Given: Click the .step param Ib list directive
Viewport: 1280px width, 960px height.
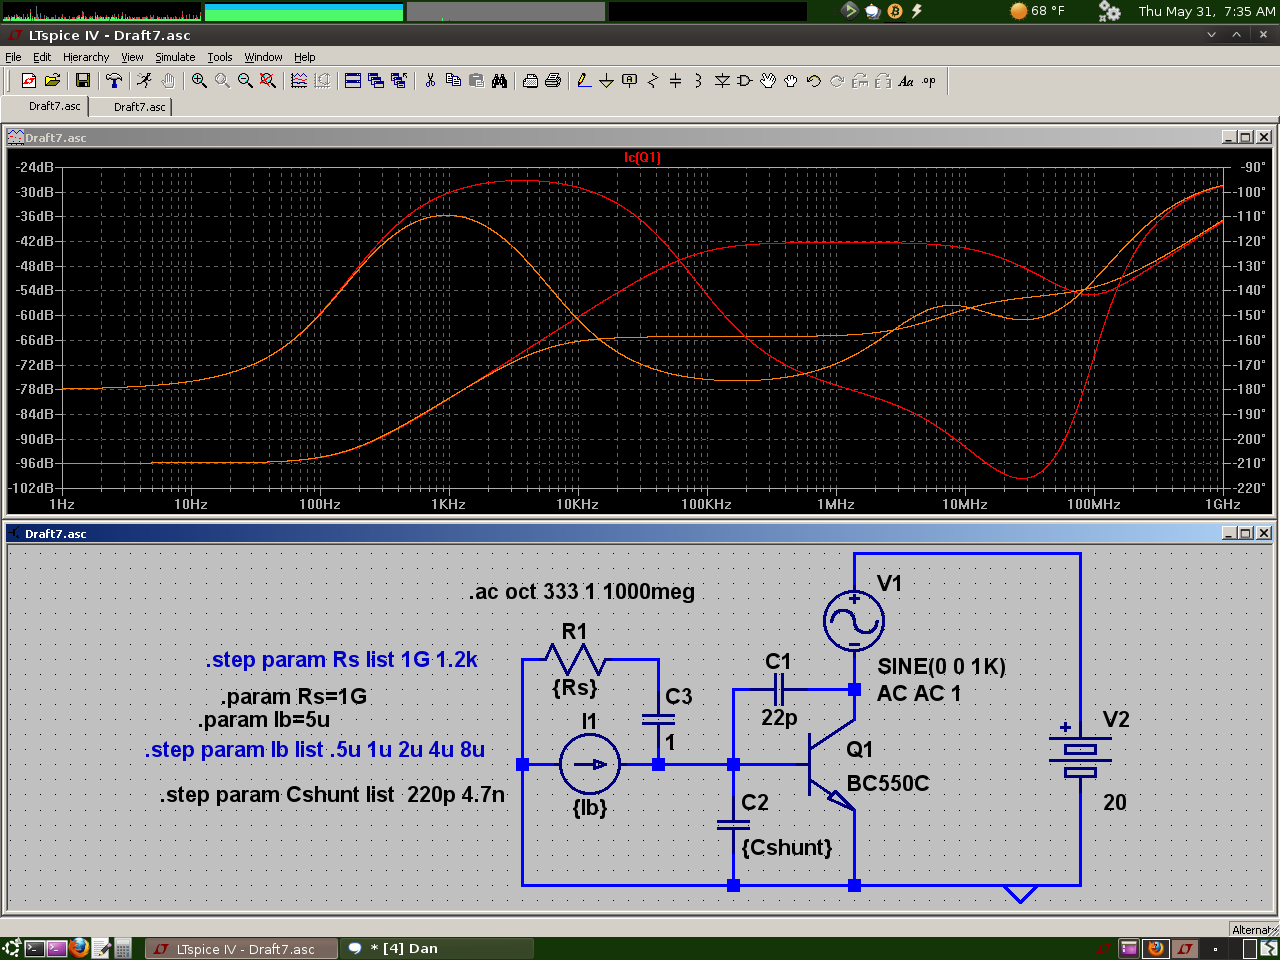Looking at the screenshot, I should tap(315, 750).
